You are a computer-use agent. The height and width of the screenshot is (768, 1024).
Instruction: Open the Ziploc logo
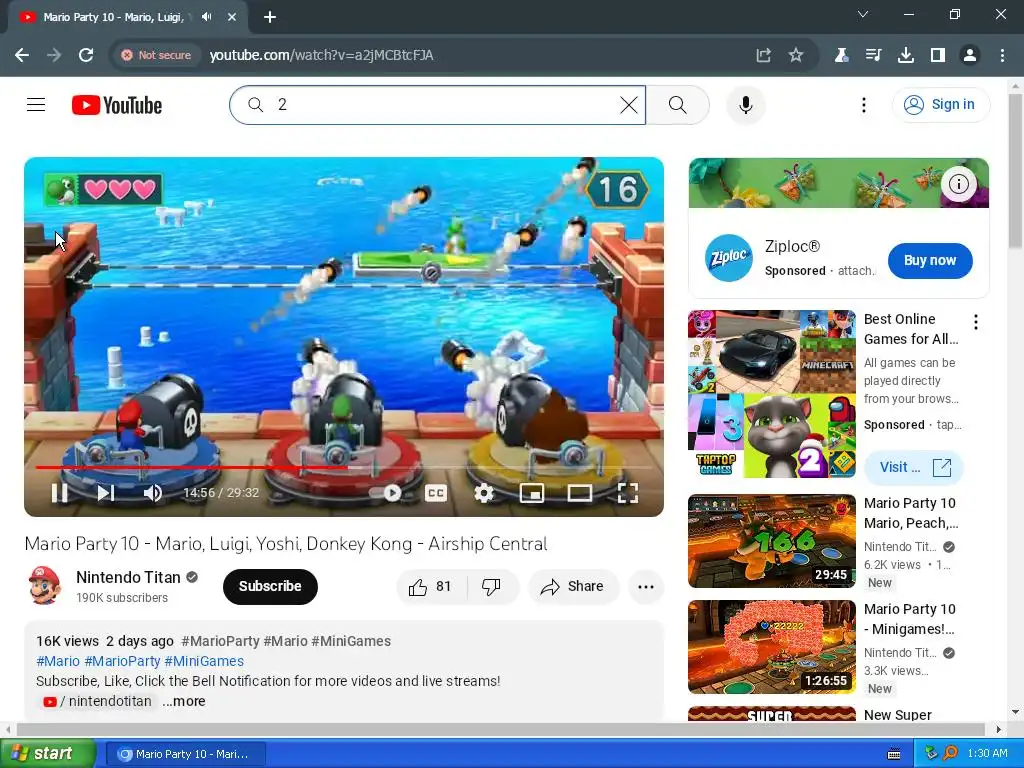click(728, 258)
